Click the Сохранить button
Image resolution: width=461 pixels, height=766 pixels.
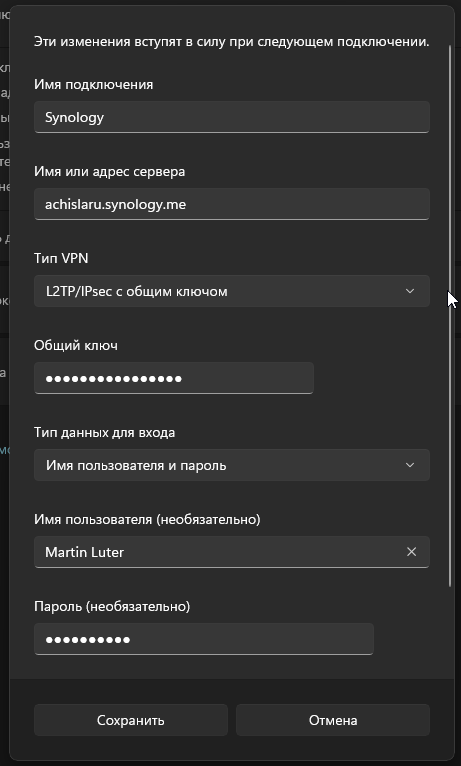[131, 720]
